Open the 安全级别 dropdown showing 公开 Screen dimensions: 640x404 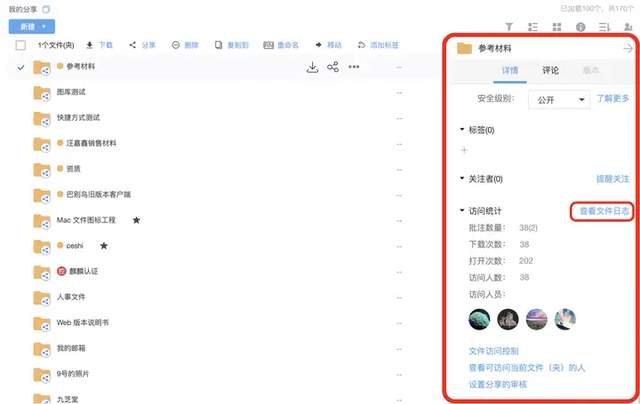coord(559,100)
